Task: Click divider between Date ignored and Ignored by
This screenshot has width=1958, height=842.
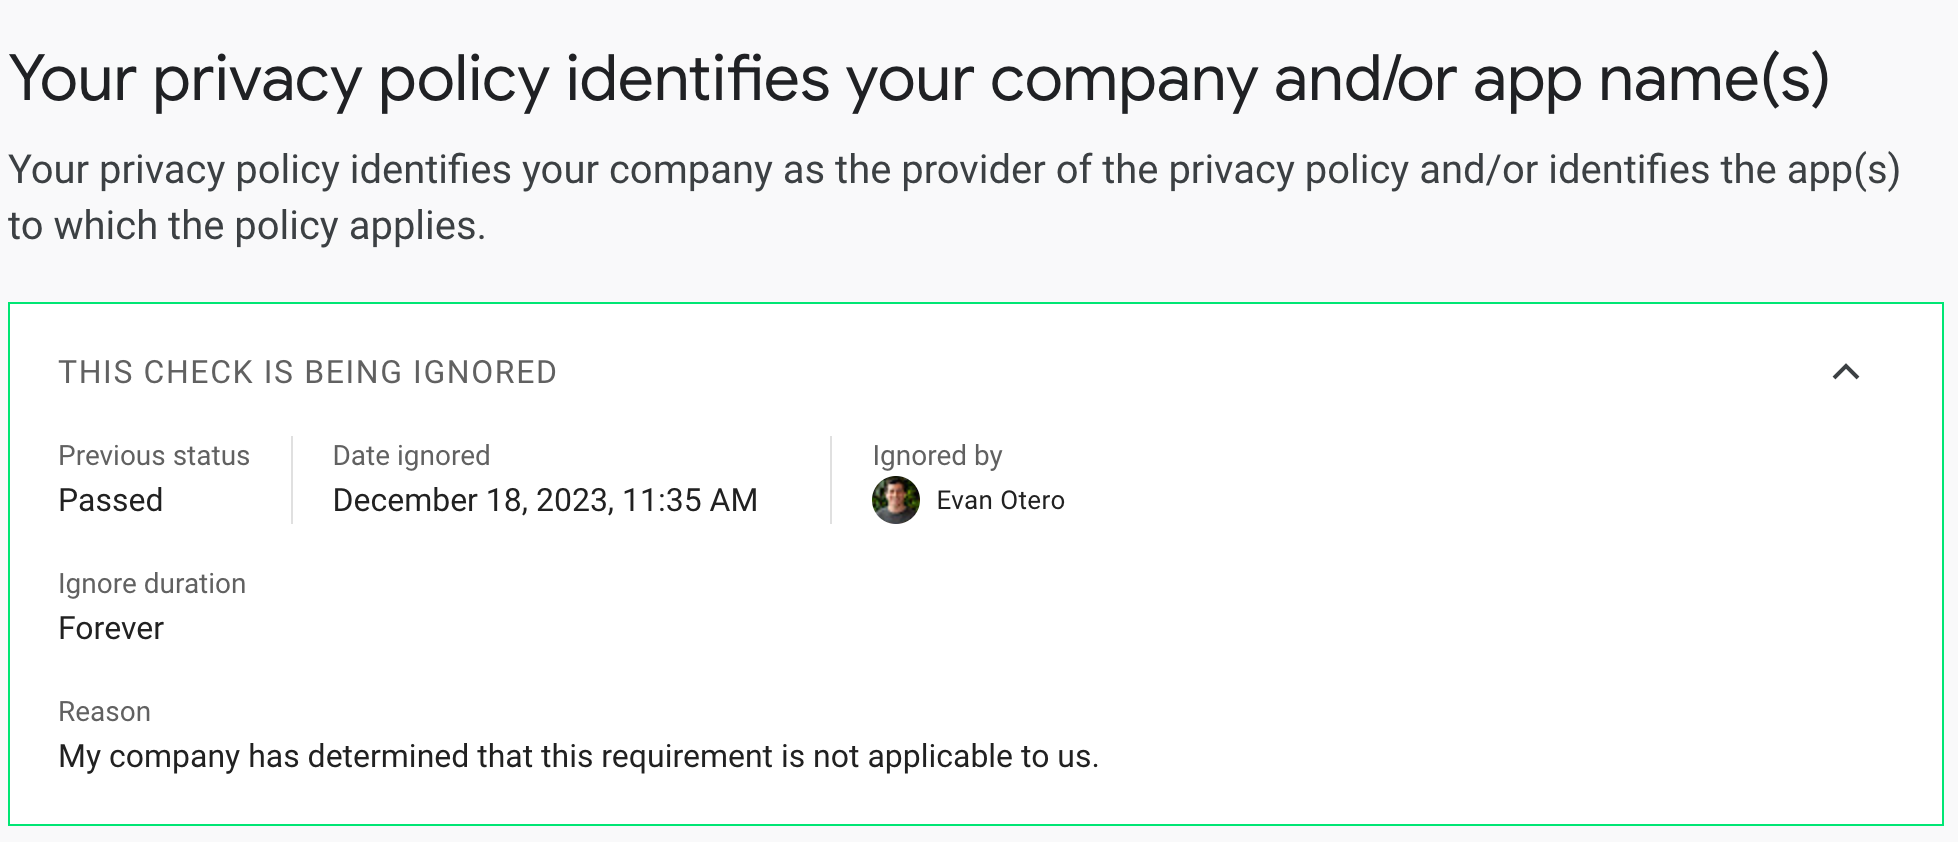Action: 831,480
